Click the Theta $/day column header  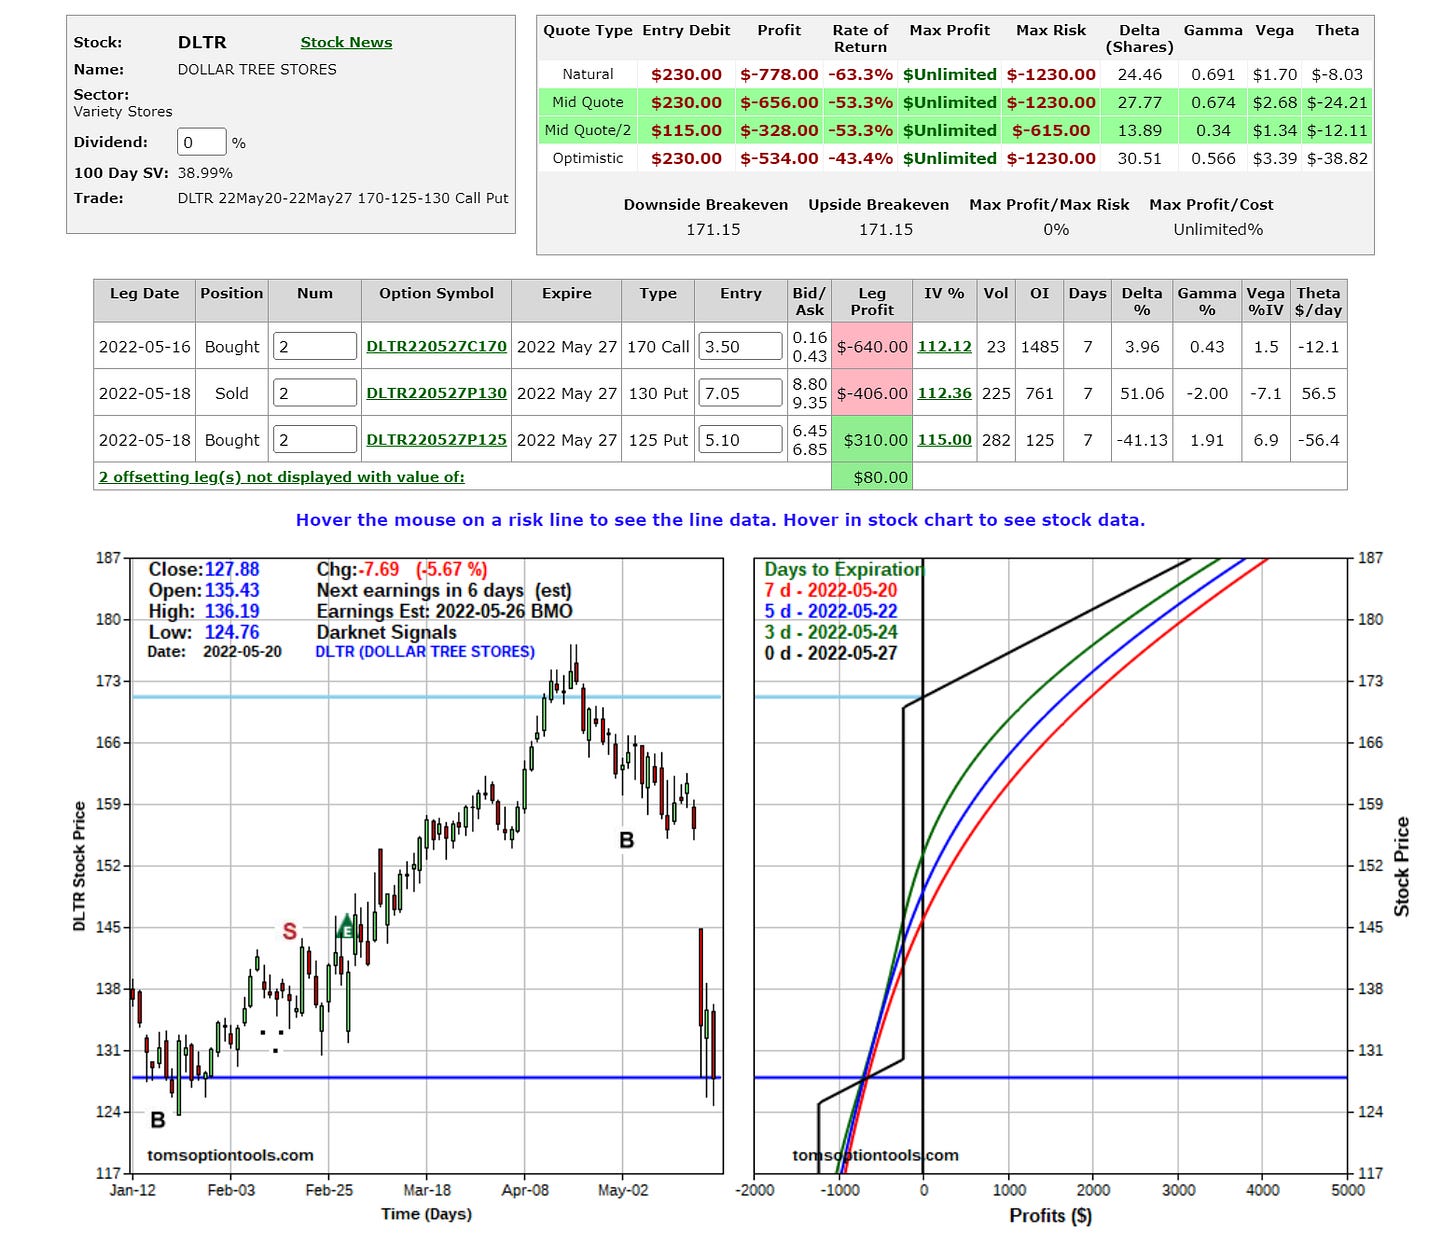point(1318,301)
